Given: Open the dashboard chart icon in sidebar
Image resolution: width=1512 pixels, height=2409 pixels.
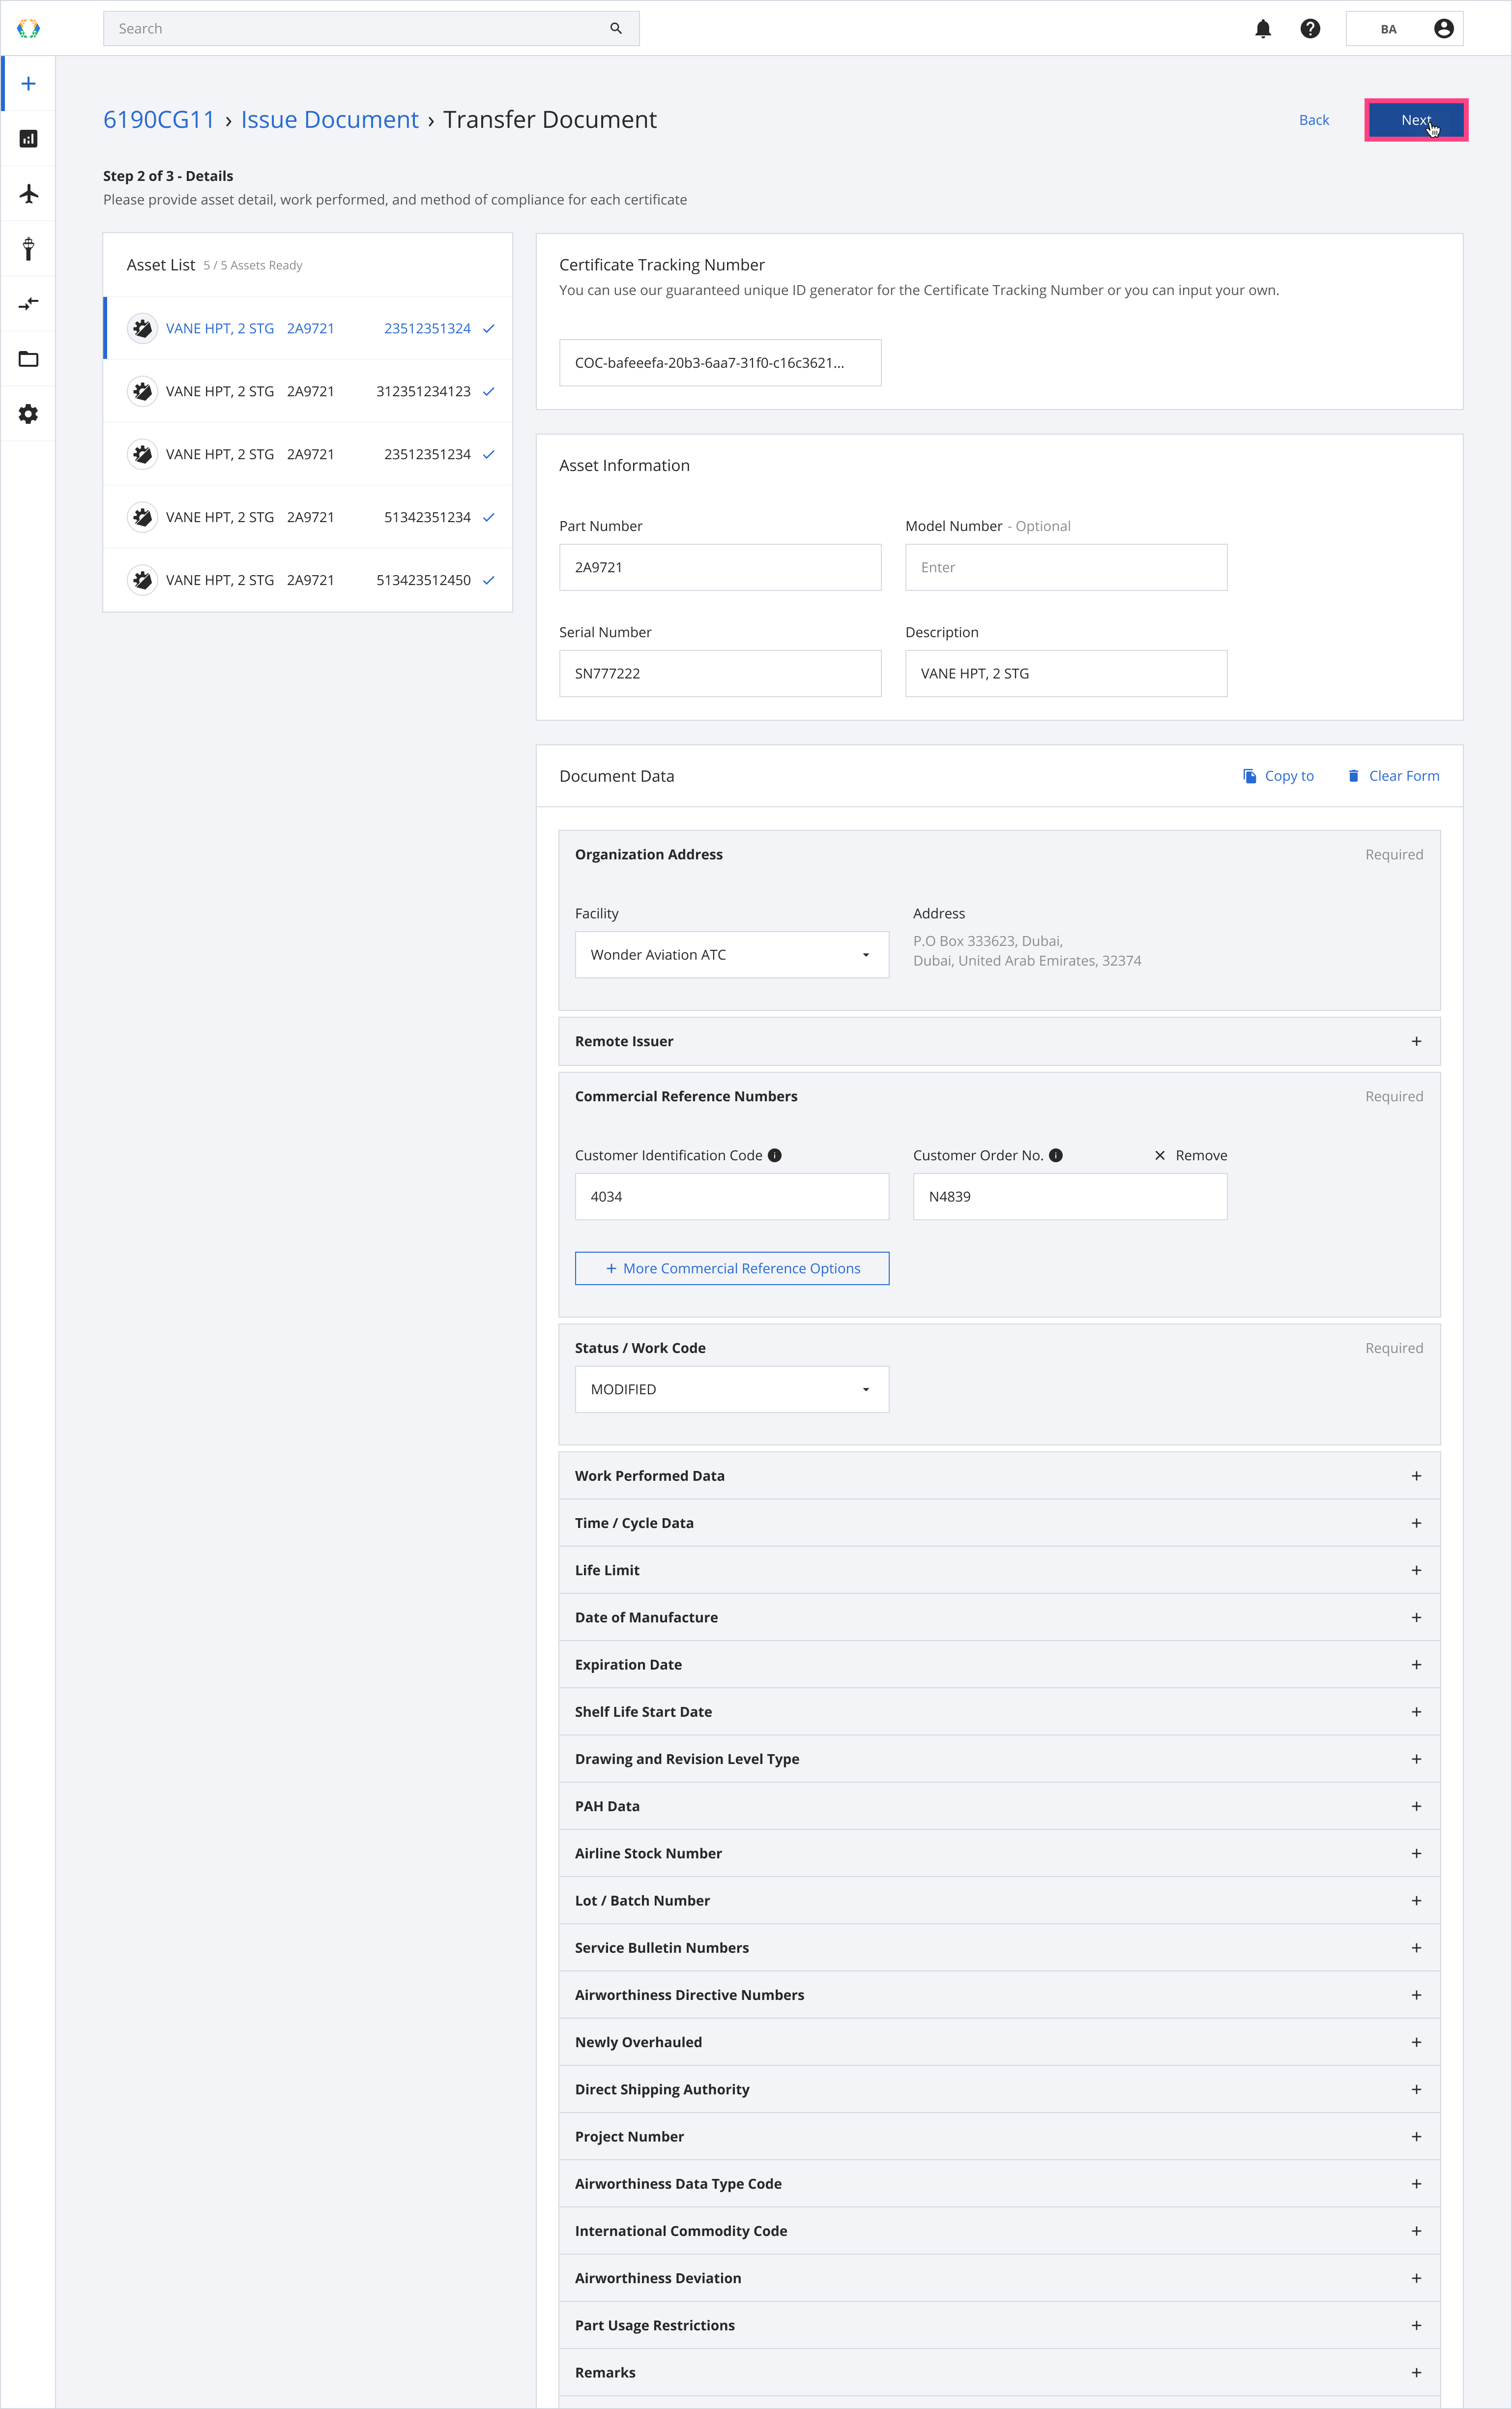Looking at the screenshot, I should click(x=28, y=139).
